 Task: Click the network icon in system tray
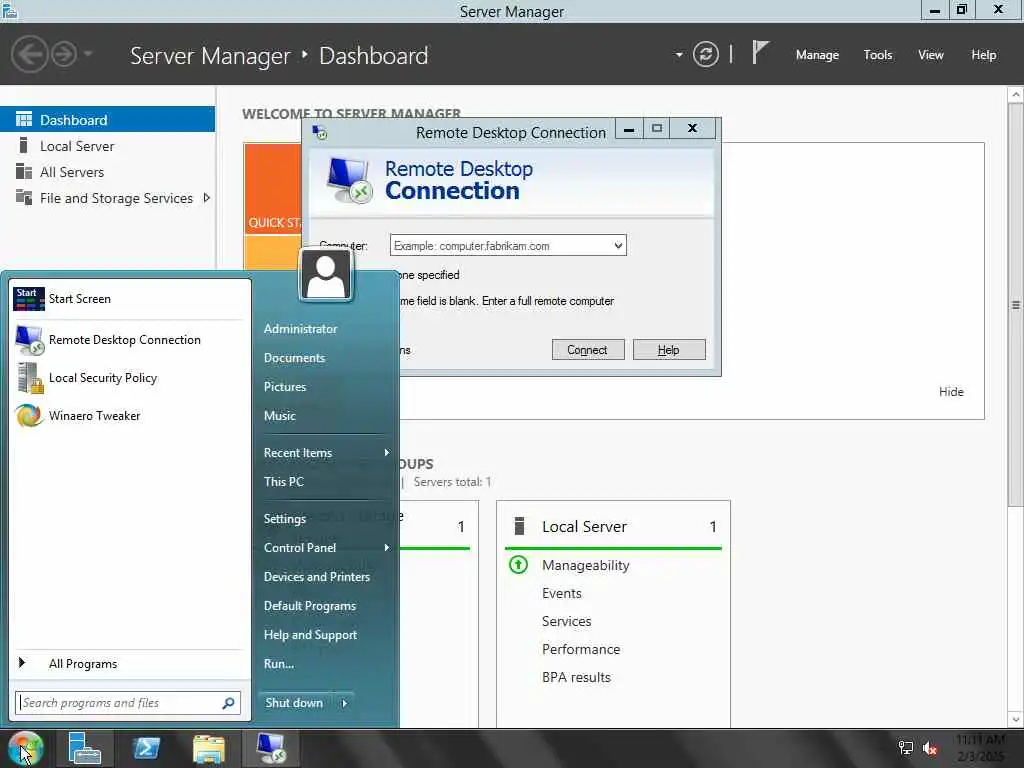click(x=905, y=748)
